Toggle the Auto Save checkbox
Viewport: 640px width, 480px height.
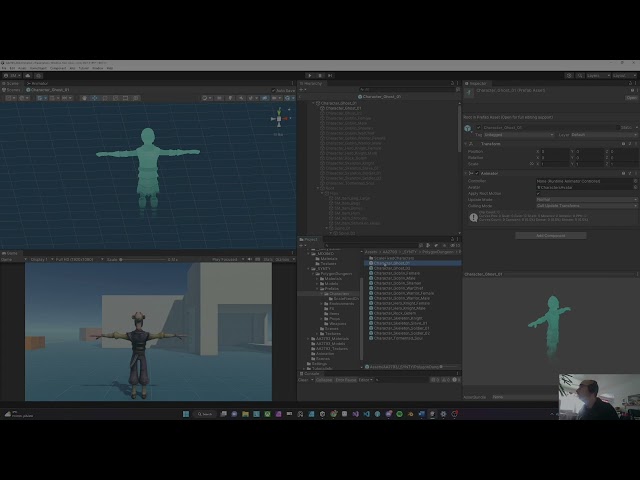[x=273, y=90]
